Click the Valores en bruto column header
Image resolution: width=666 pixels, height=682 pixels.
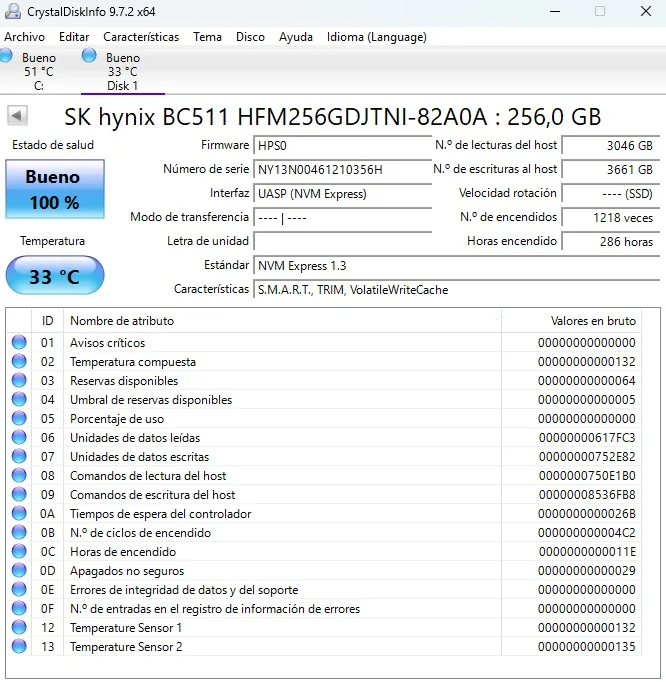(572, 321)
